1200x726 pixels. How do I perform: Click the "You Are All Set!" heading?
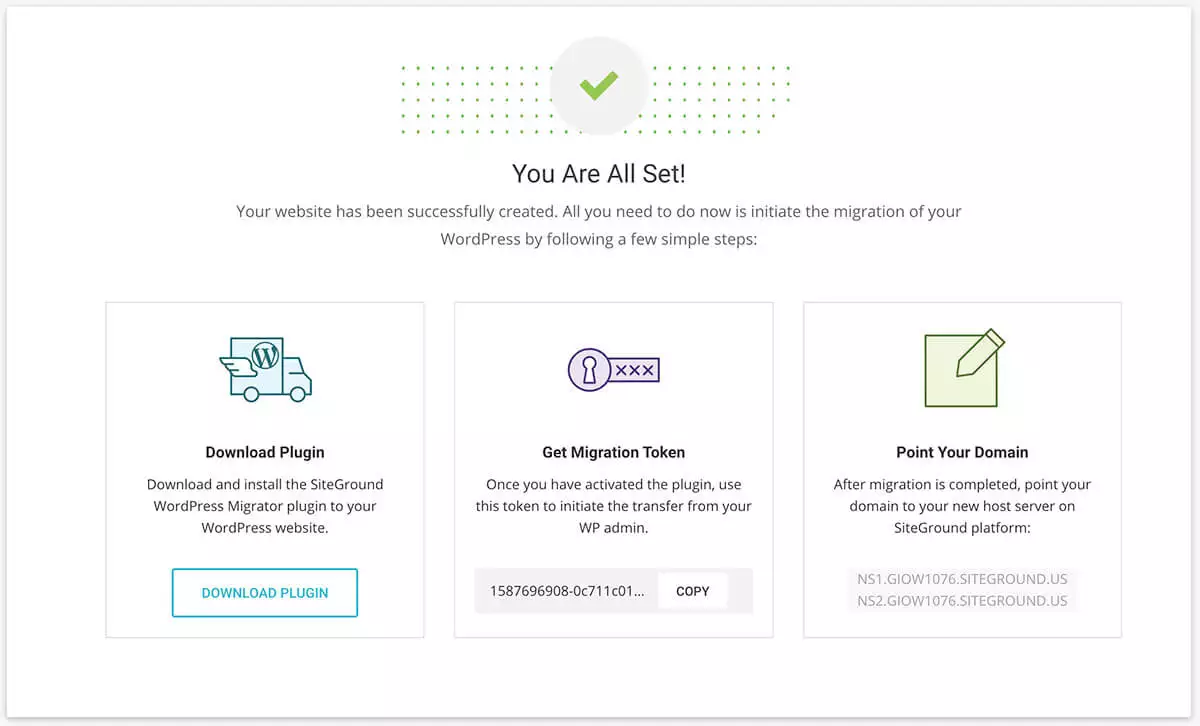[599, 173]
